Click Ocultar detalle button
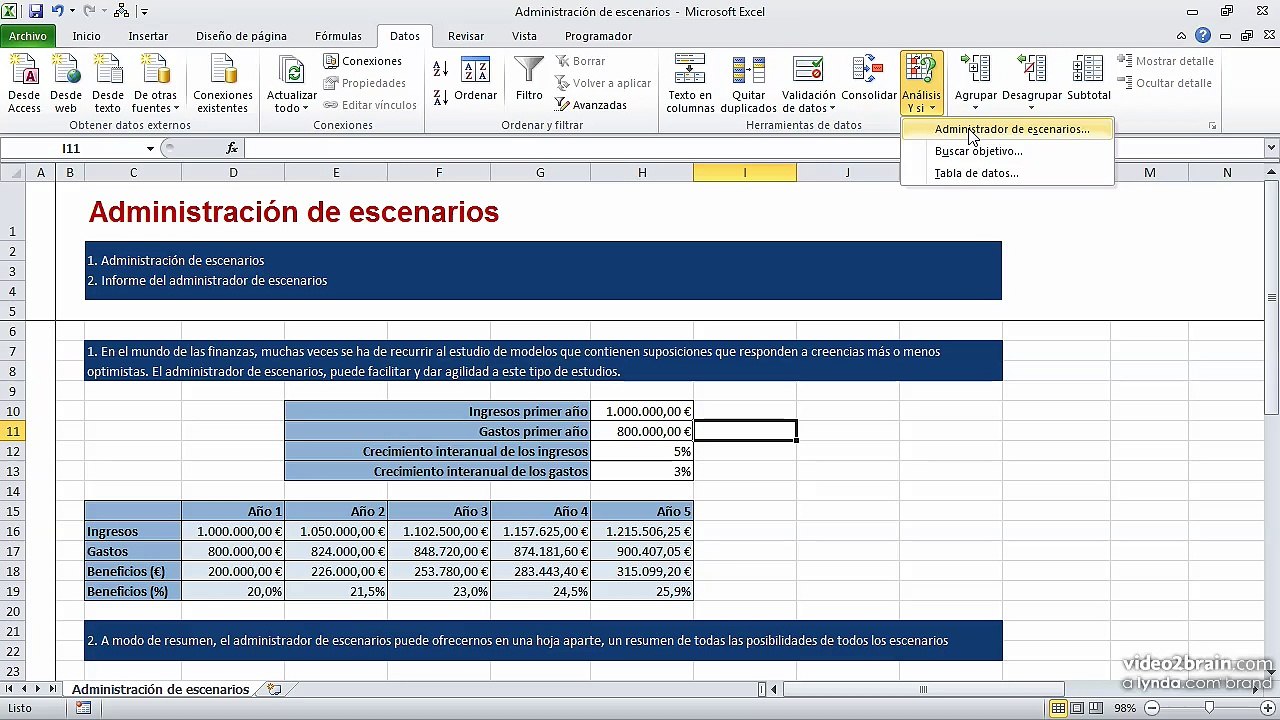Image resolution: width=1280 pixels, height=720 pixels. [1164, 83]
